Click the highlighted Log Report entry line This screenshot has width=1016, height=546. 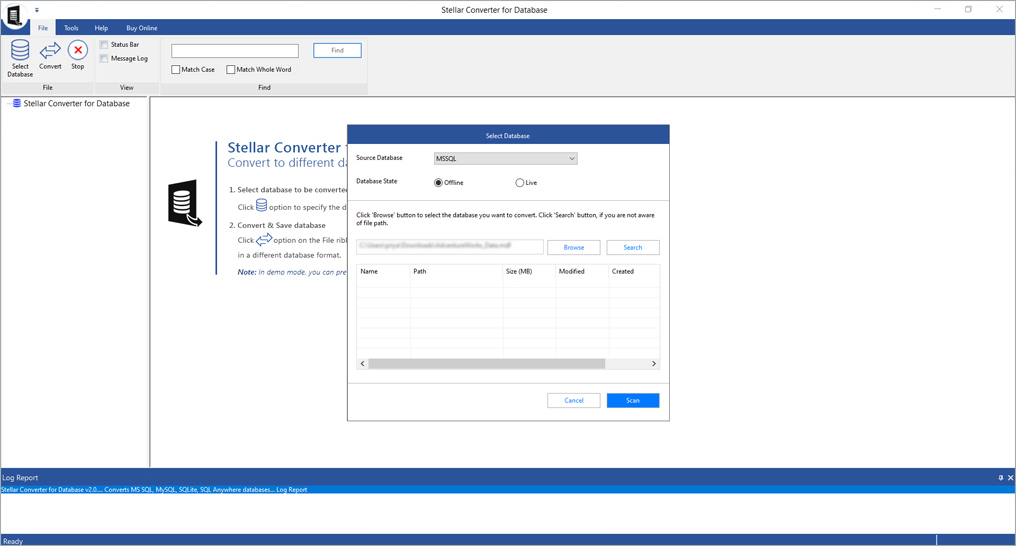point(508,490)
